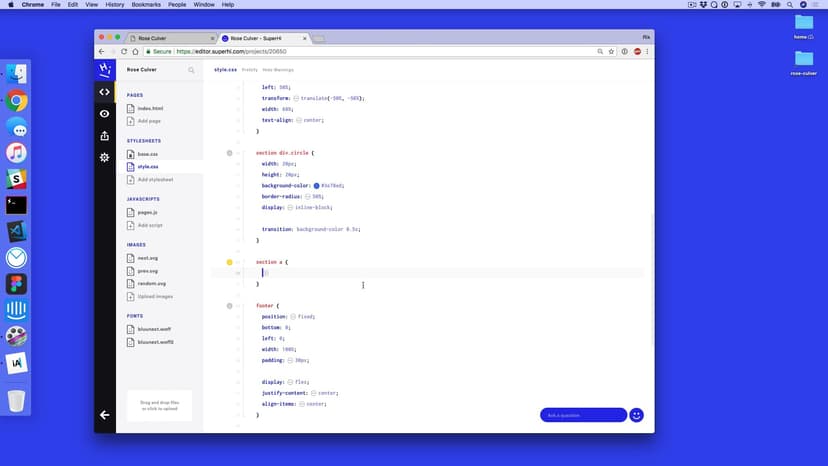
Task: Click the eye preview icon in the sidebar
Action: coord(105,114)
